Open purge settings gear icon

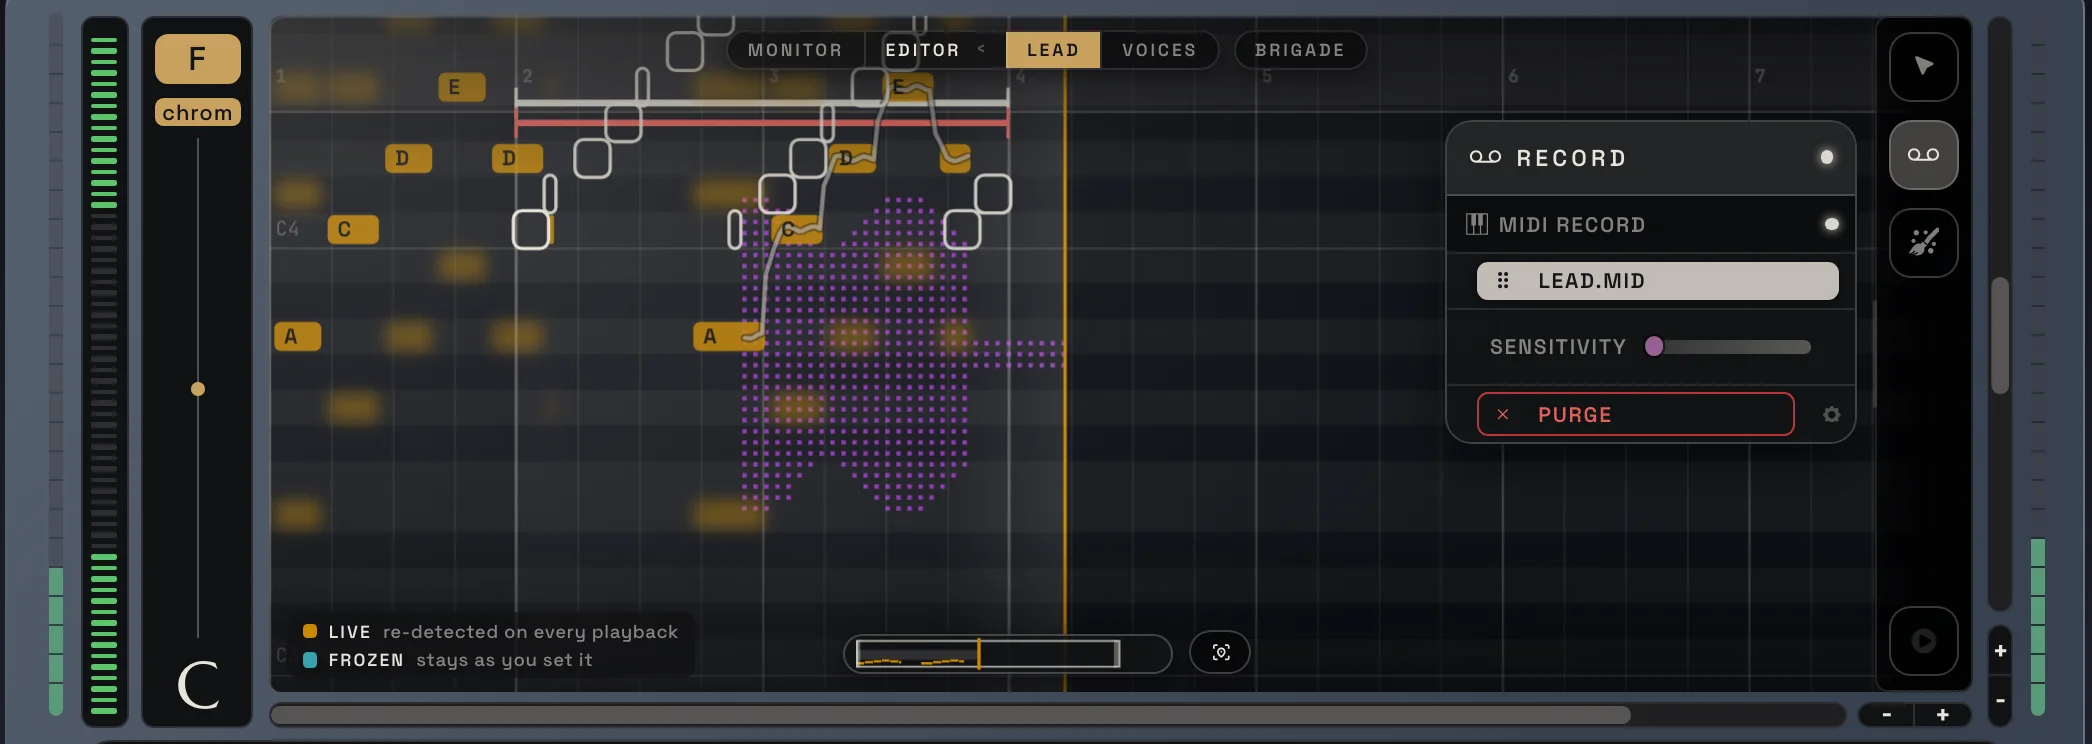click(x=1831, y=415)
